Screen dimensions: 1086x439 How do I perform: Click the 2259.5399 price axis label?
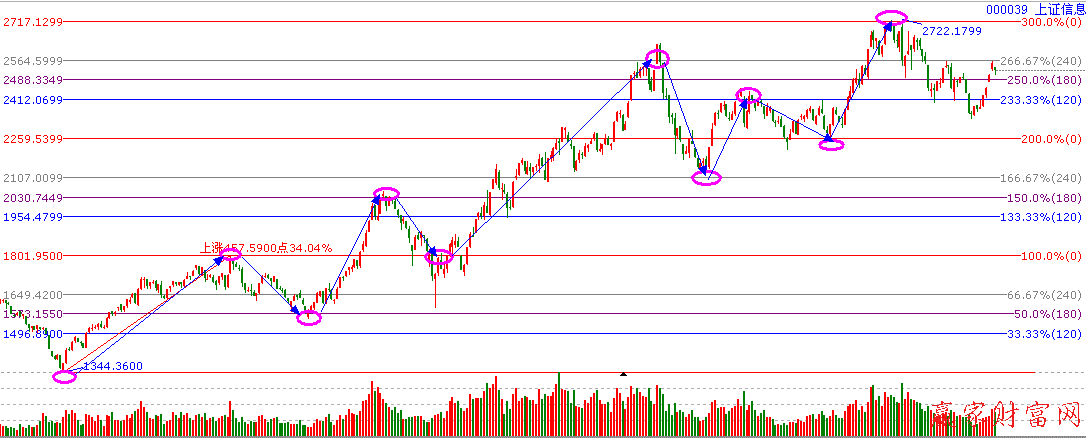coord(34,139)
